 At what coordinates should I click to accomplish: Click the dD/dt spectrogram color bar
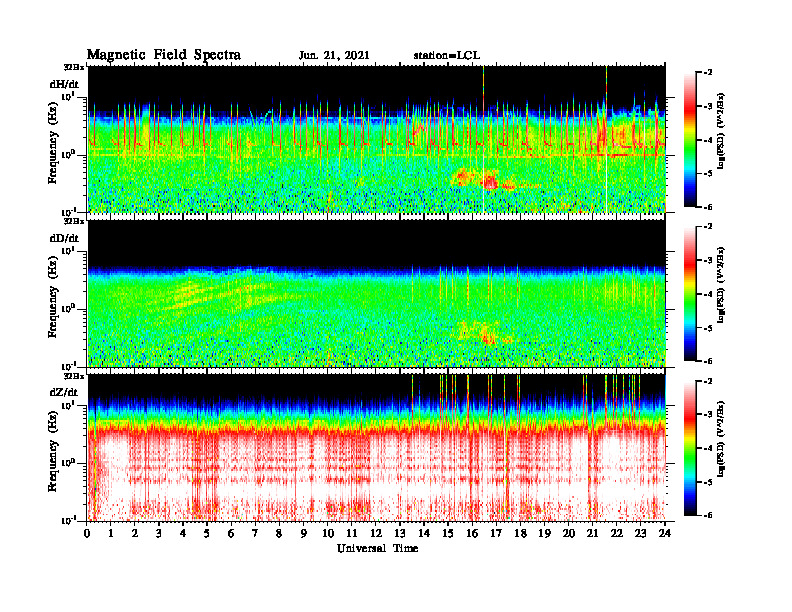coord(690,294)
